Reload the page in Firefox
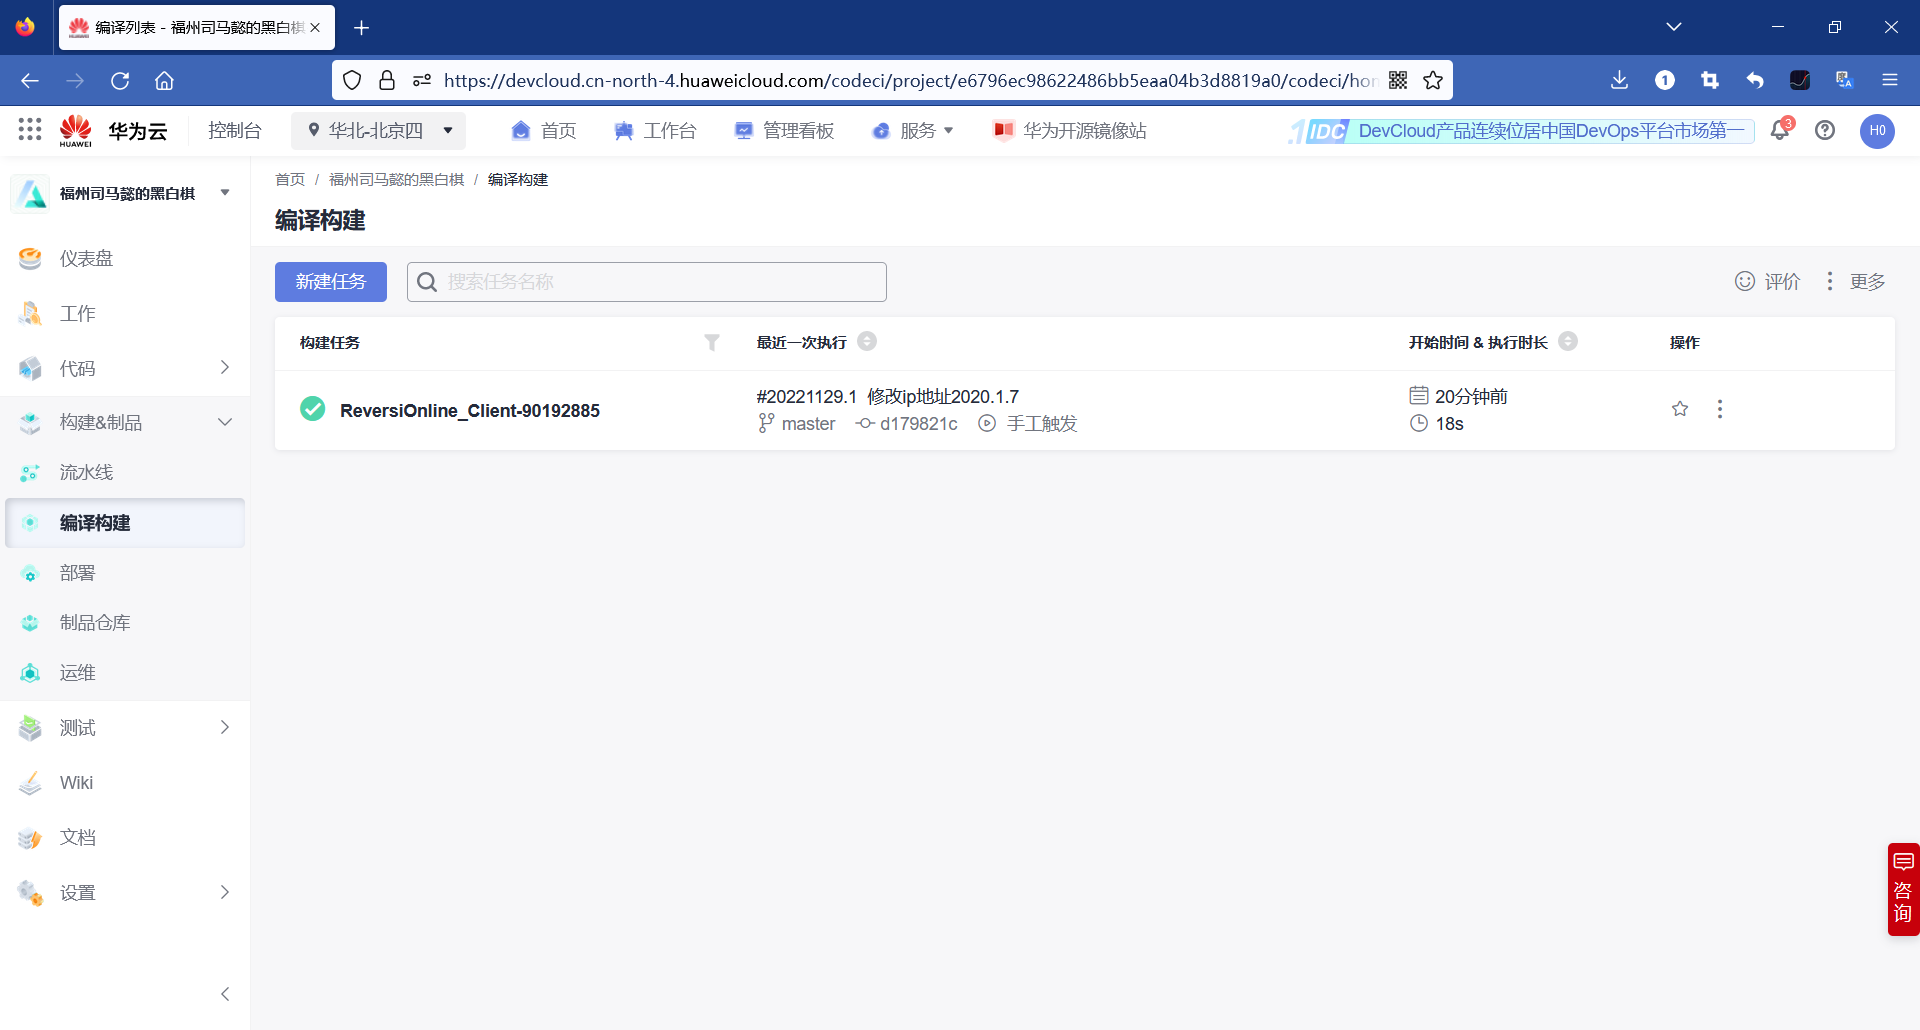The image size is (1920, 1030). [120, 80]
